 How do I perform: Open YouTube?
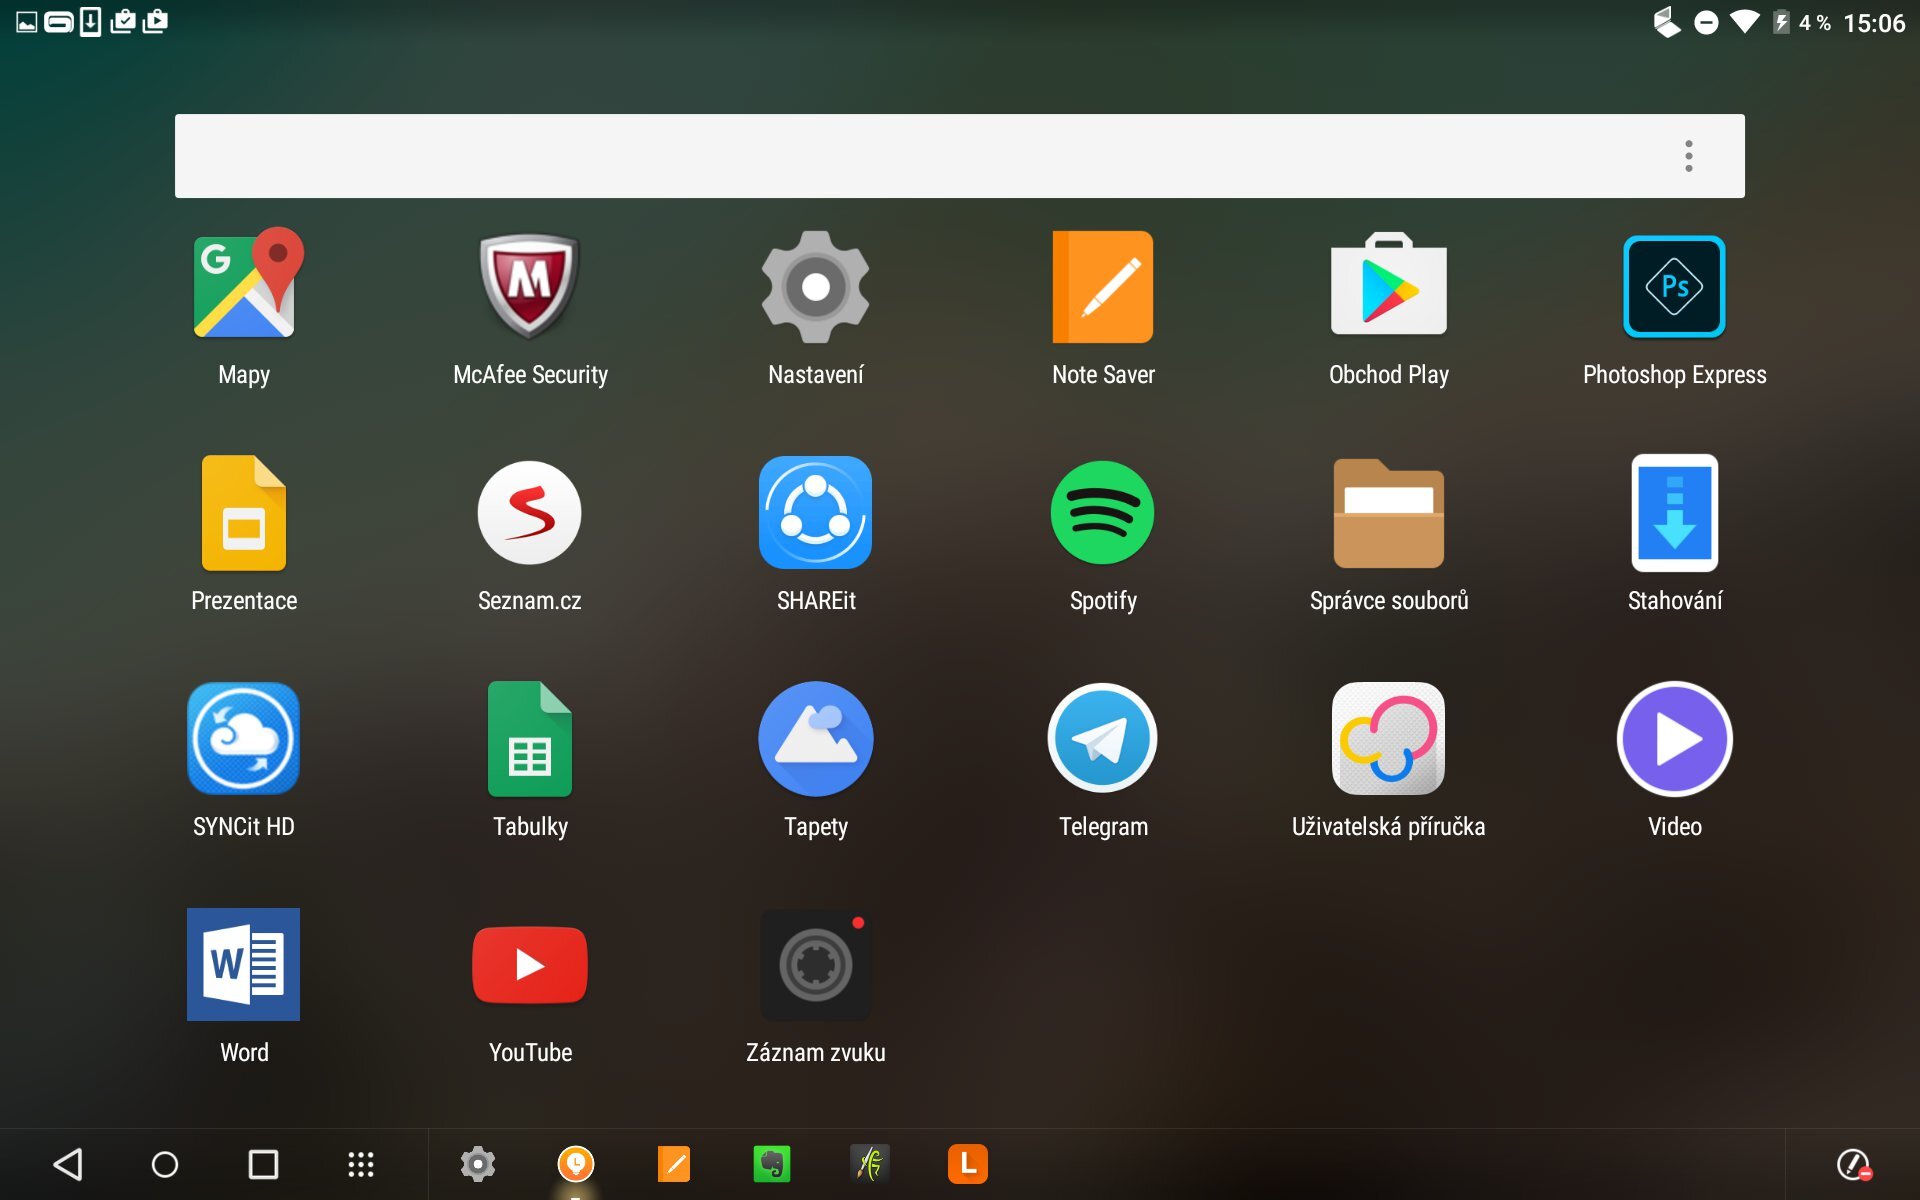(530, 965)
